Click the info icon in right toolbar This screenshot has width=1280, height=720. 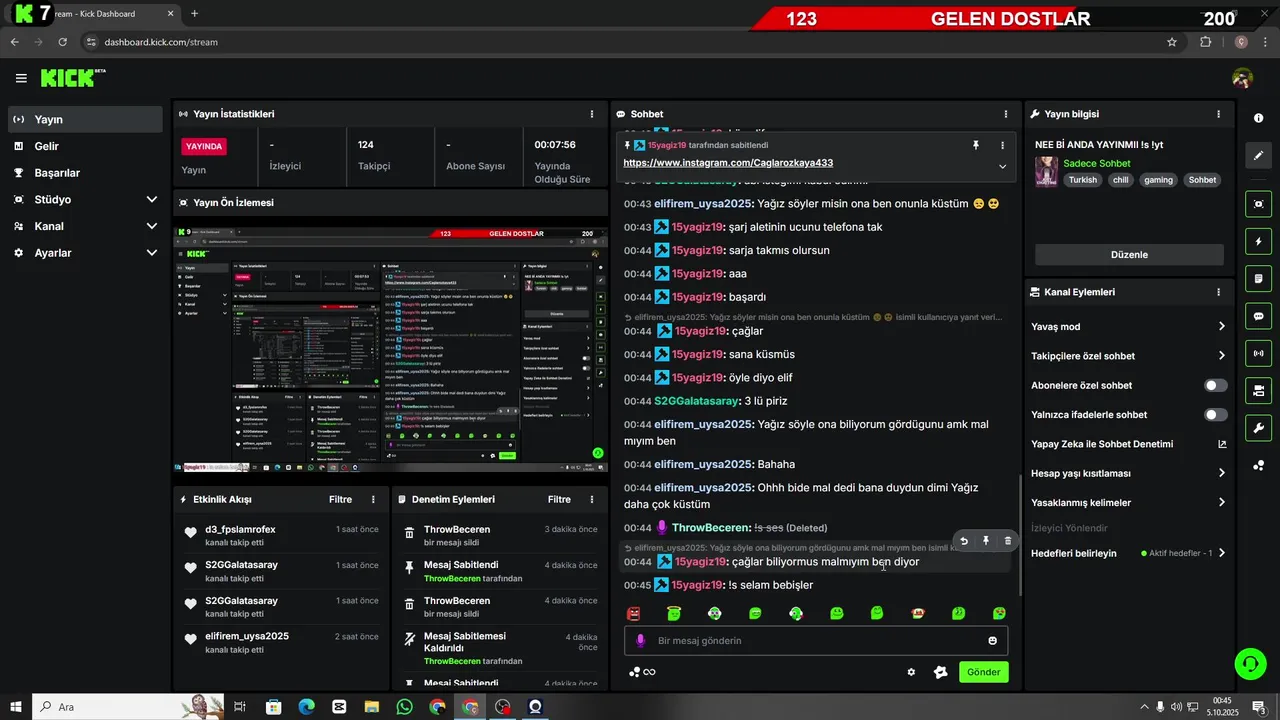click(x=1258, y=118)
